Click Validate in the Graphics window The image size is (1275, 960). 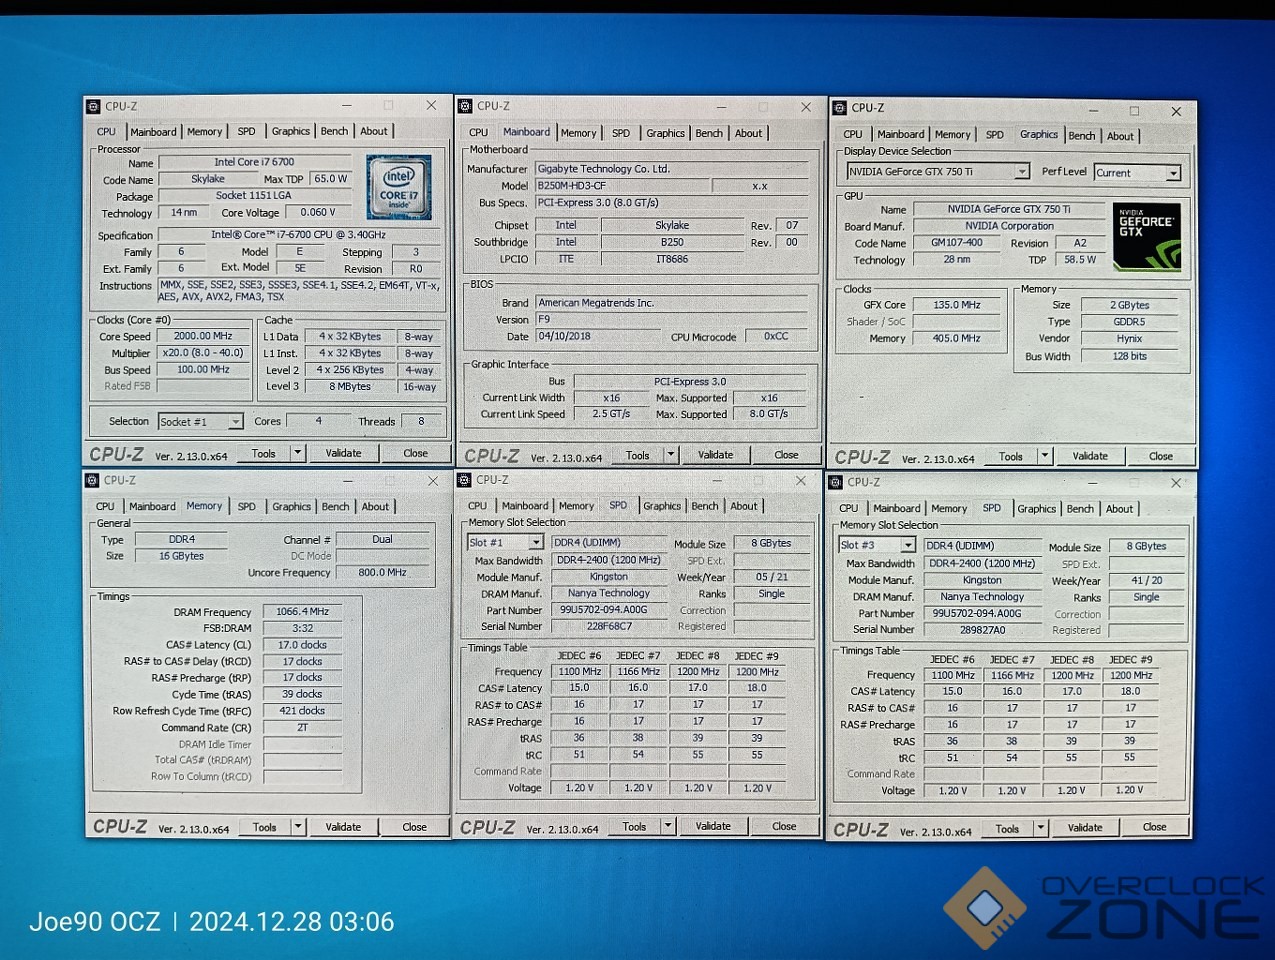[x=1090, y=456]
